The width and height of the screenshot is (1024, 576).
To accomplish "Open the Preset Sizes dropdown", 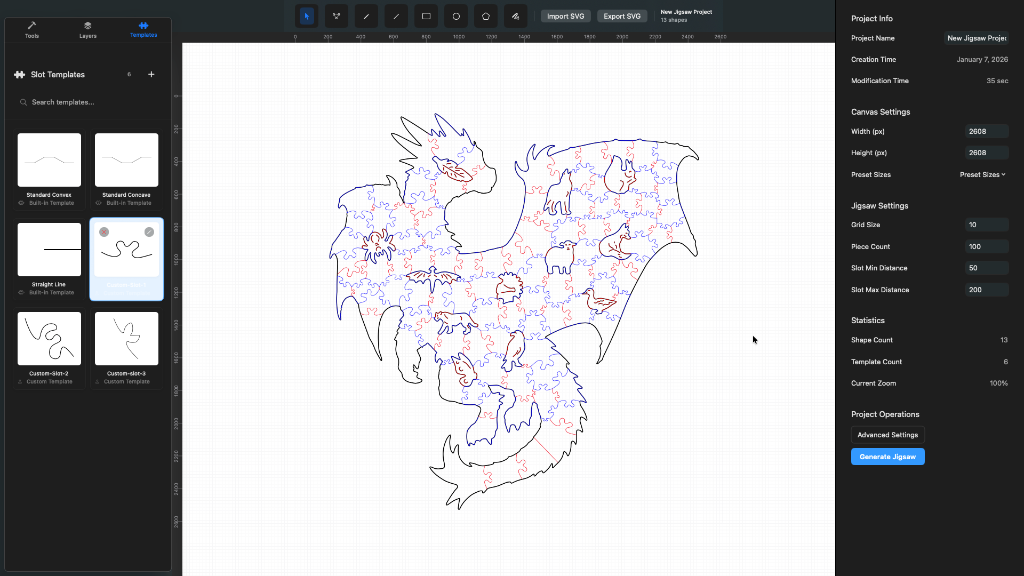I will [981, 174].
